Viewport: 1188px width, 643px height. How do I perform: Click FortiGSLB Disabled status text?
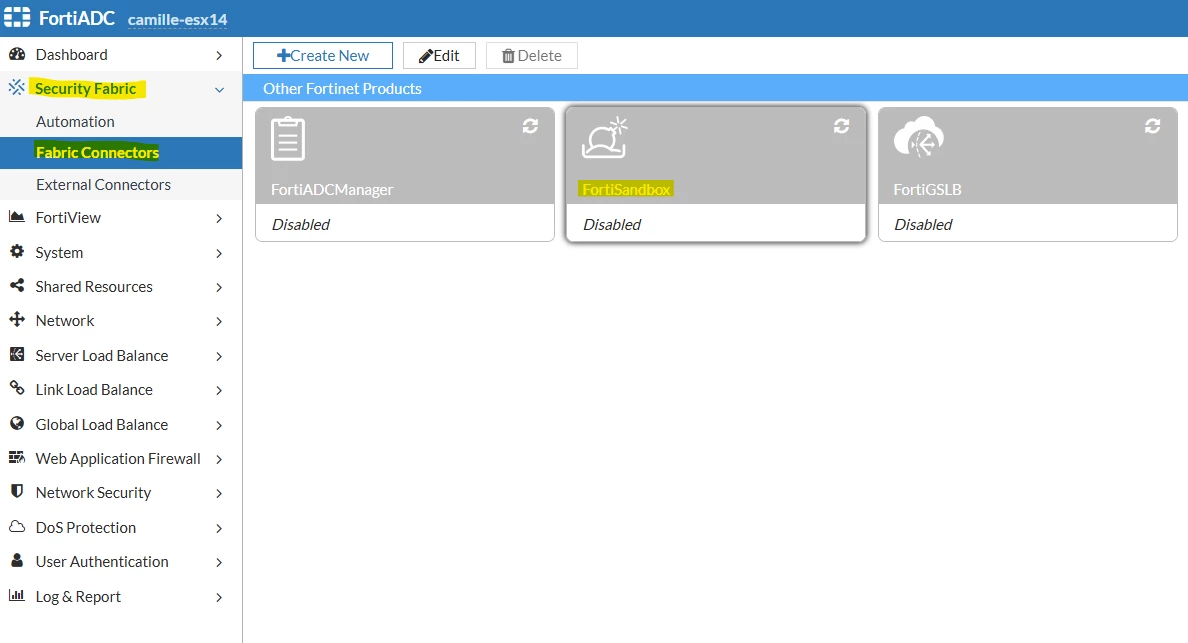pos(923,224)
